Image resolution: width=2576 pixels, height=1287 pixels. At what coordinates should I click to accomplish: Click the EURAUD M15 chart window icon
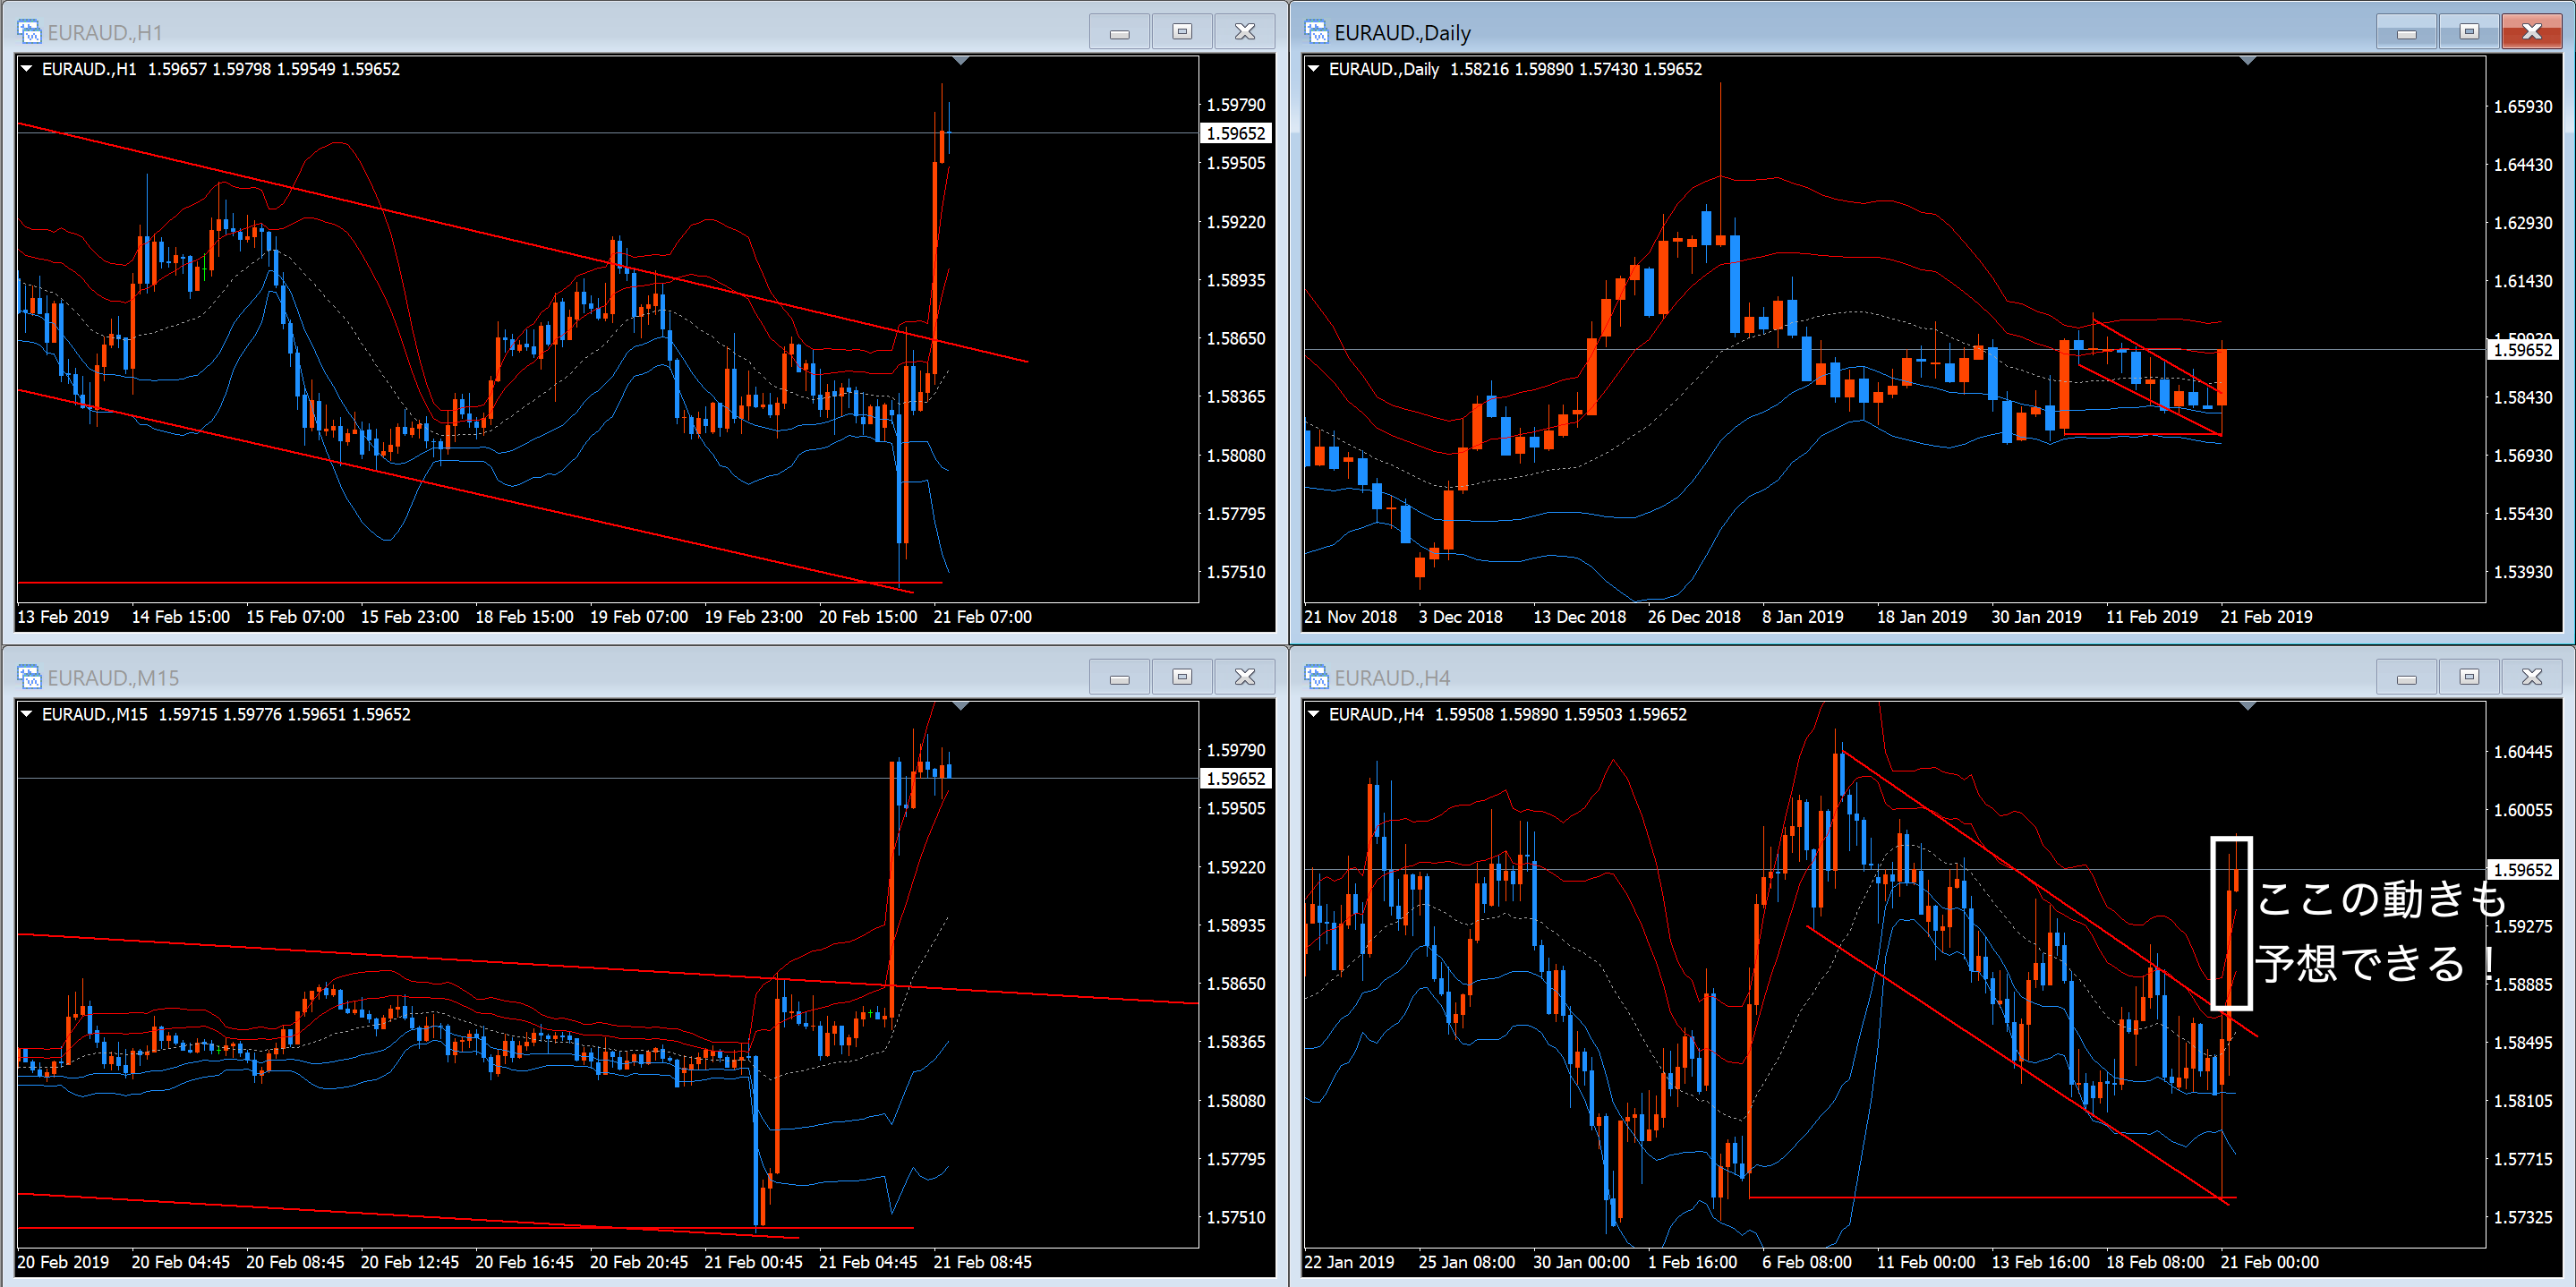(x=29, y=677)
